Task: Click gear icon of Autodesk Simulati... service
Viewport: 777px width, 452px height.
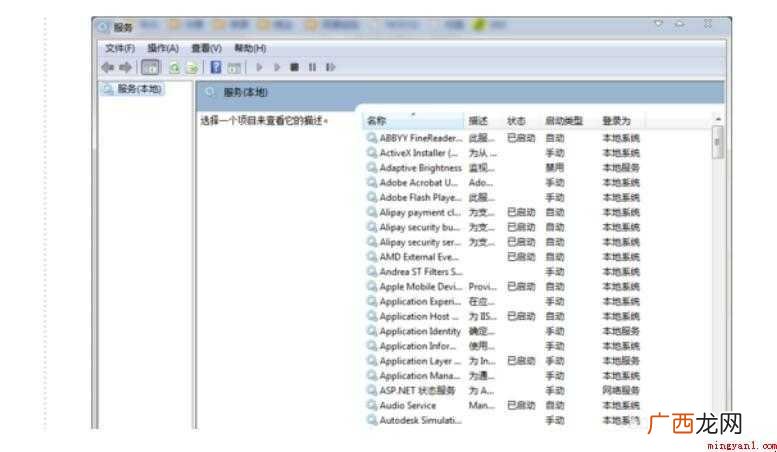Action: coord(372,420)
